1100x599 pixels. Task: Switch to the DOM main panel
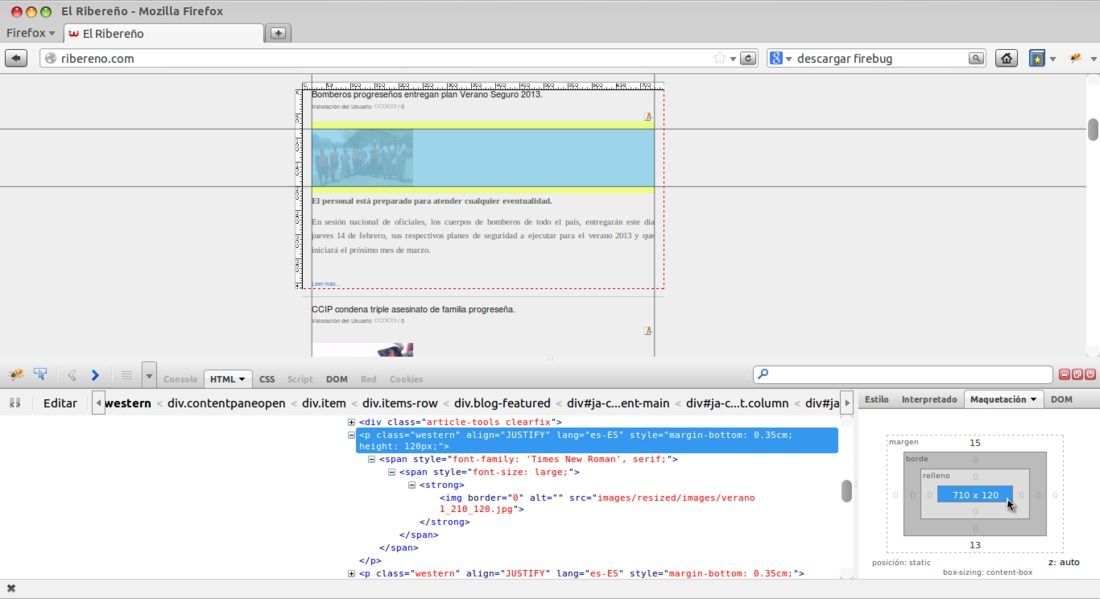click(x=337, y=379)
